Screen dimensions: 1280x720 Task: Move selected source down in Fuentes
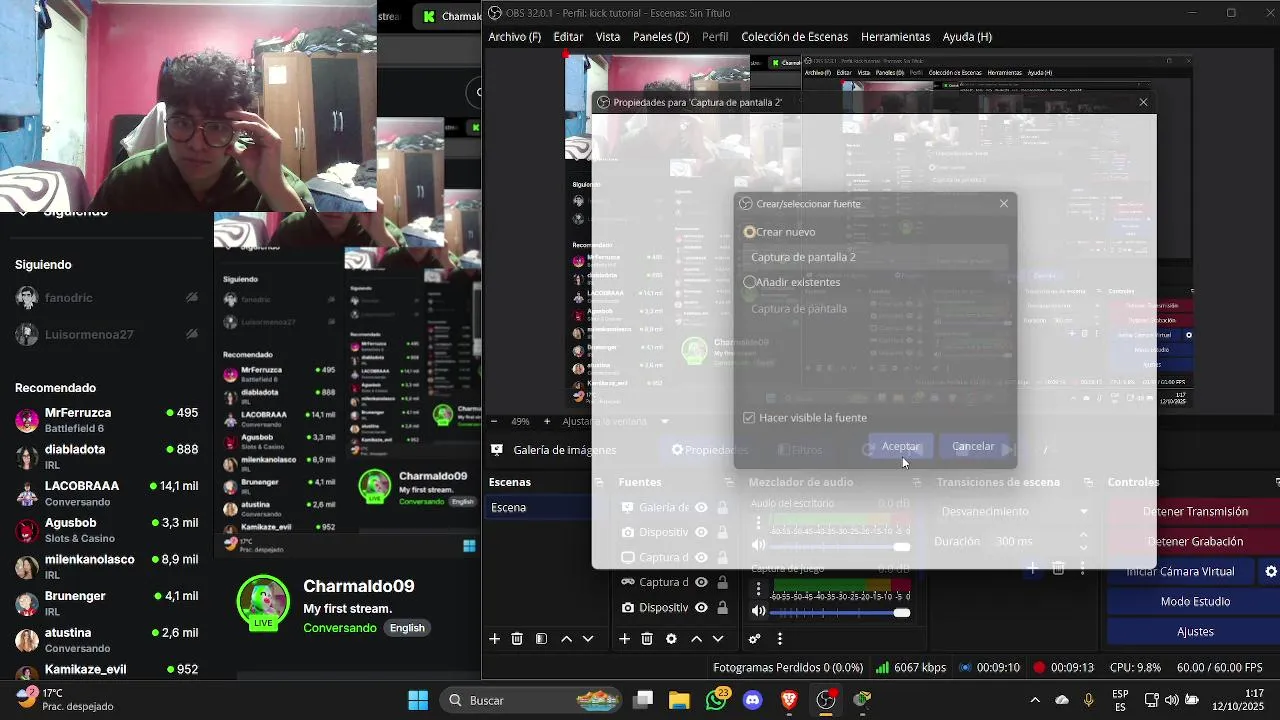pos(718,639)
